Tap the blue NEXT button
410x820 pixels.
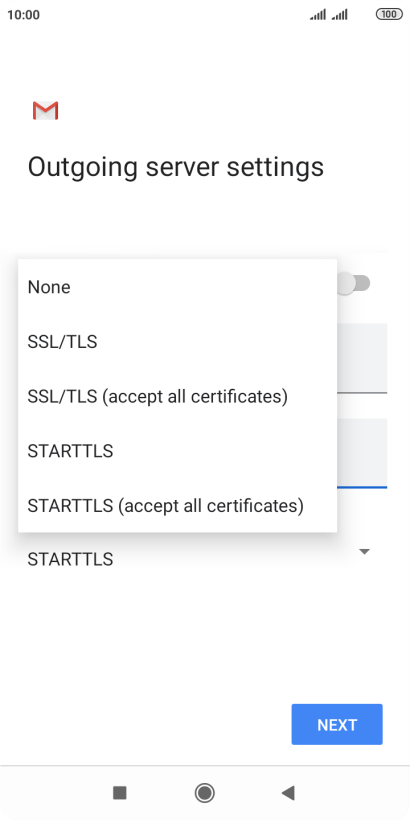(x=337, y=724)
